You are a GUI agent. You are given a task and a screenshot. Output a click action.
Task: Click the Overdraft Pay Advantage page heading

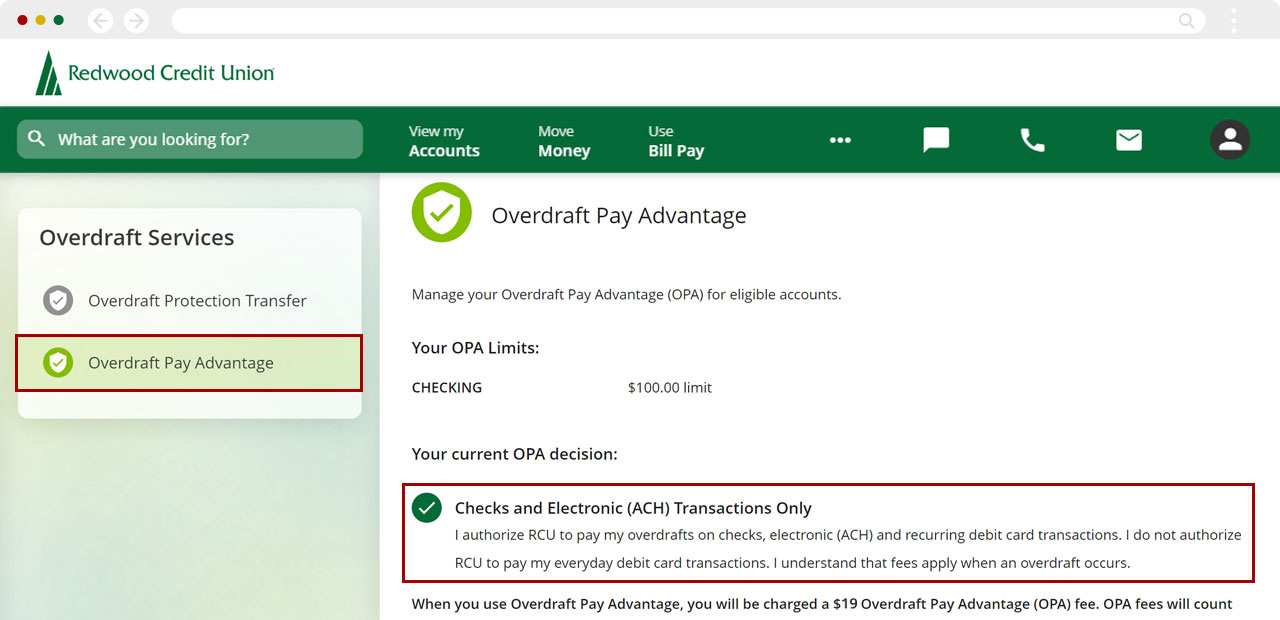pos(619,216)
